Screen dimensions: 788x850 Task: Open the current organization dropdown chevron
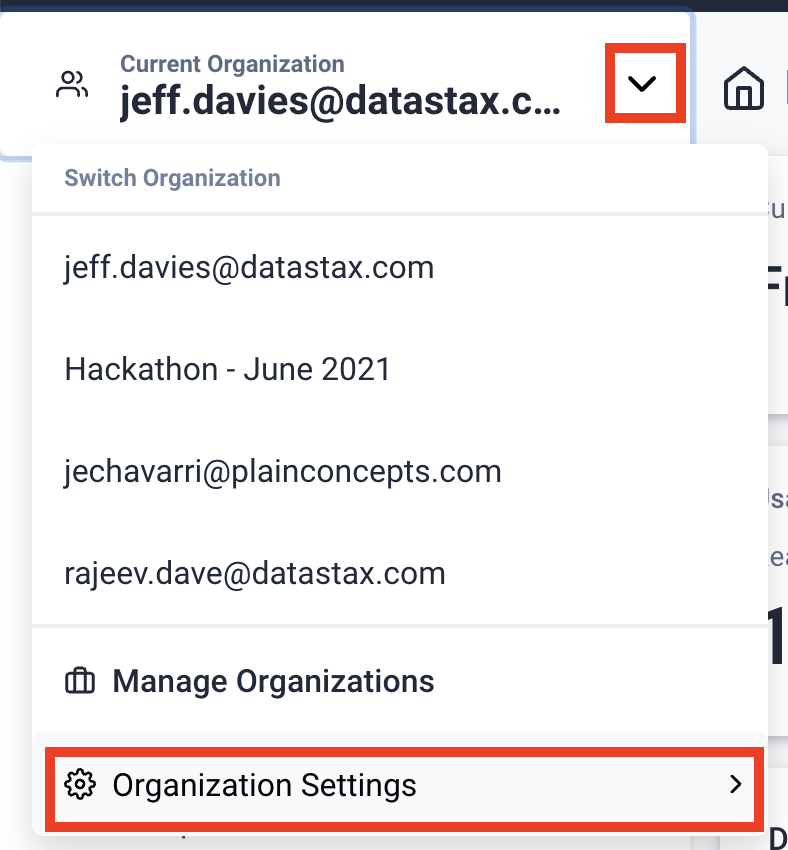click(642, 83)
